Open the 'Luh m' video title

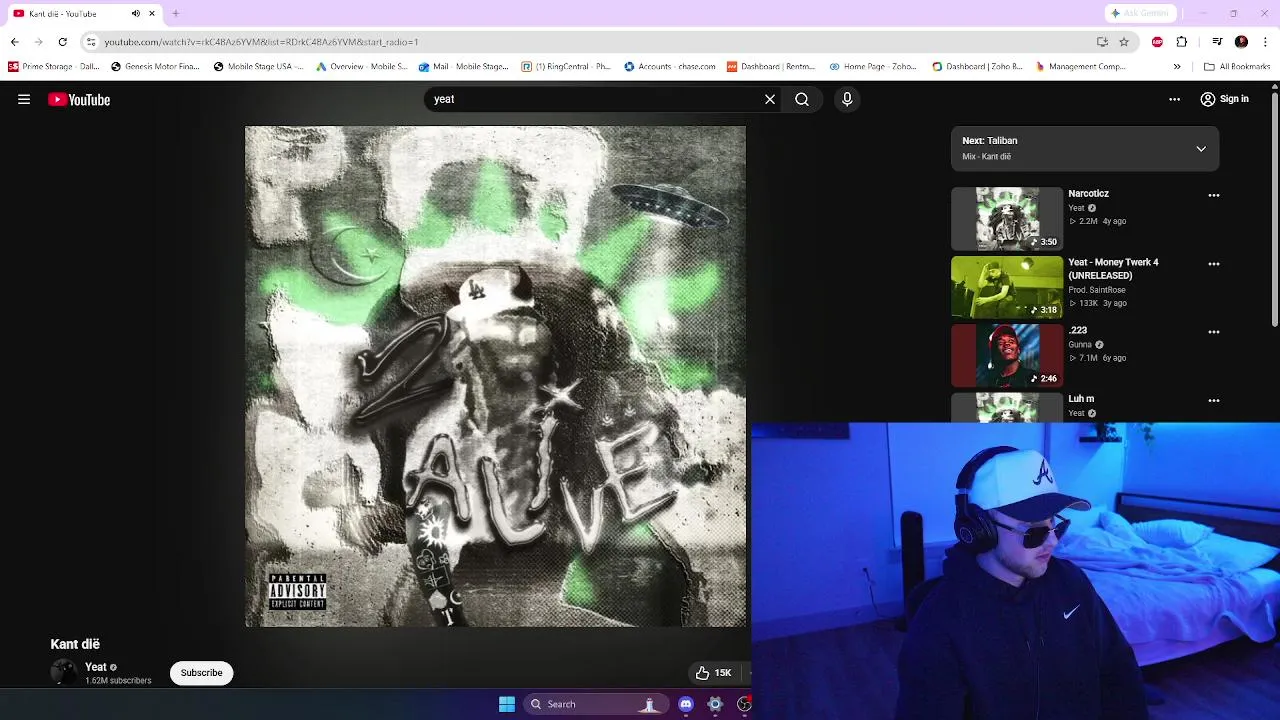tap(1081, 398)
